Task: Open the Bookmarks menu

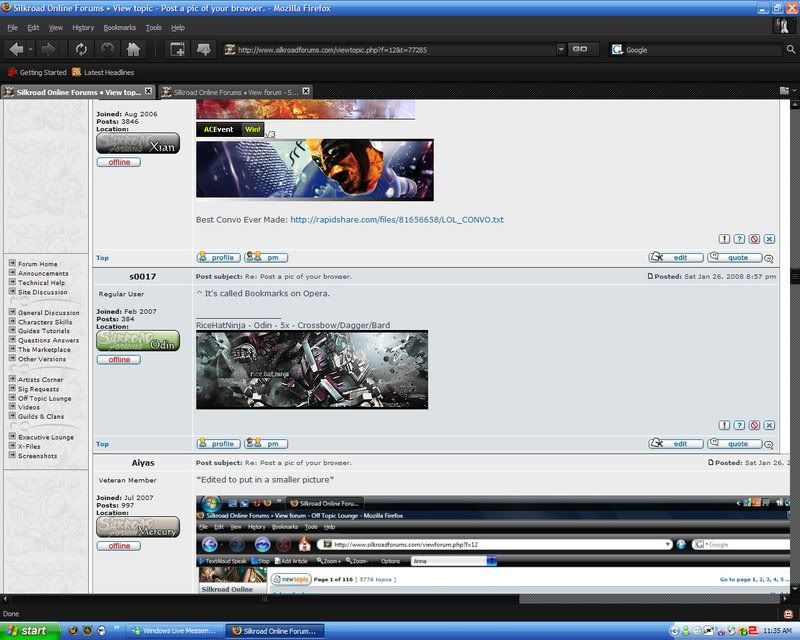Action: (119, 27)
